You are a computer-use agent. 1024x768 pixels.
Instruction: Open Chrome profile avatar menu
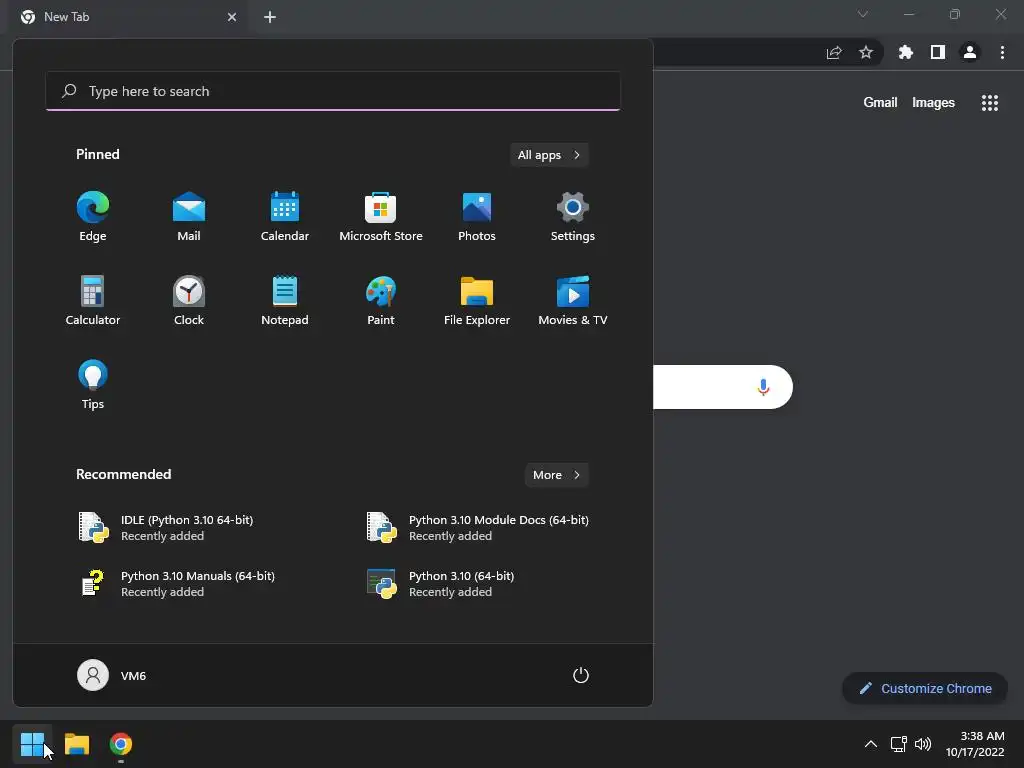point(970,52)
